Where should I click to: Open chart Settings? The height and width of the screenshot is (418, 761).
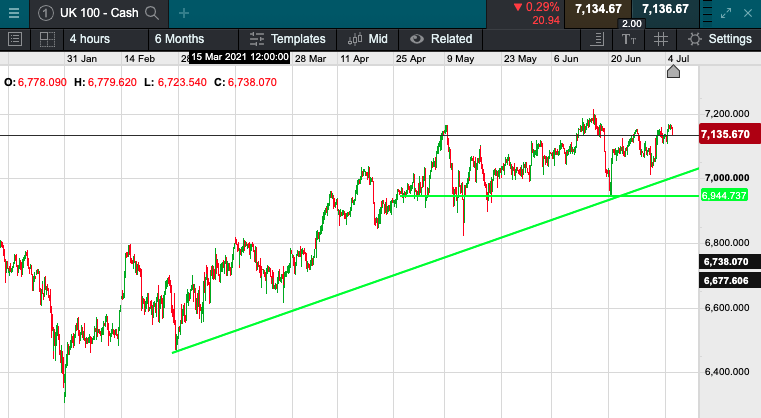point(720,39)
